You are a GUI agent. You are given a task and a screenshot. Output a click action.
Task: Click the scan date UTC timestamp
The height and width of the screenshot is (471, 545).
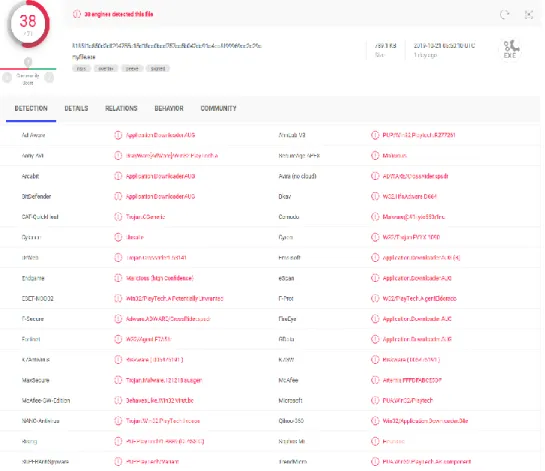(444, 46)
